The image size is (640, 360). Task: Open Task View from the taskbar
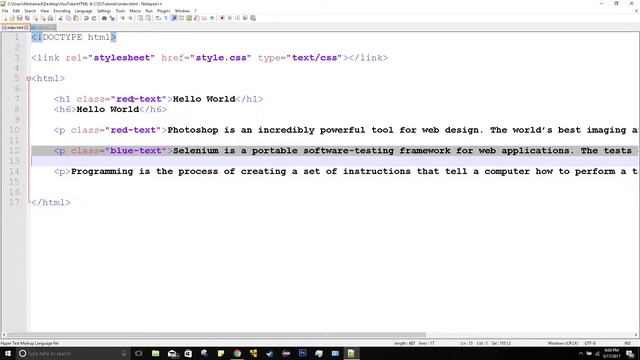(x=139, y=353)
